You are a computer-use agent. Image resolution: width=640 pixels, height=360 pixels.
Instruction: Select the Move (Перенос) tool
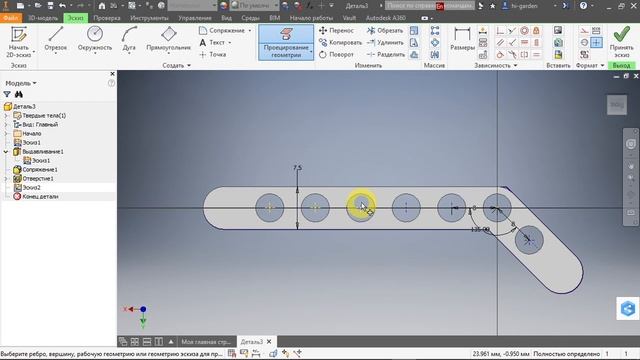coord(336,31)
